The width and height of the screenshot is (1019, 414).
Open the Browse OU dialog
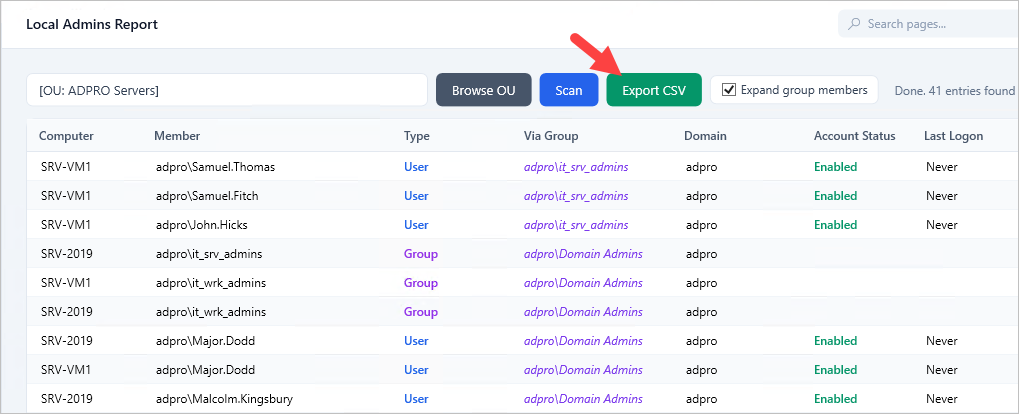click(484, 90)
